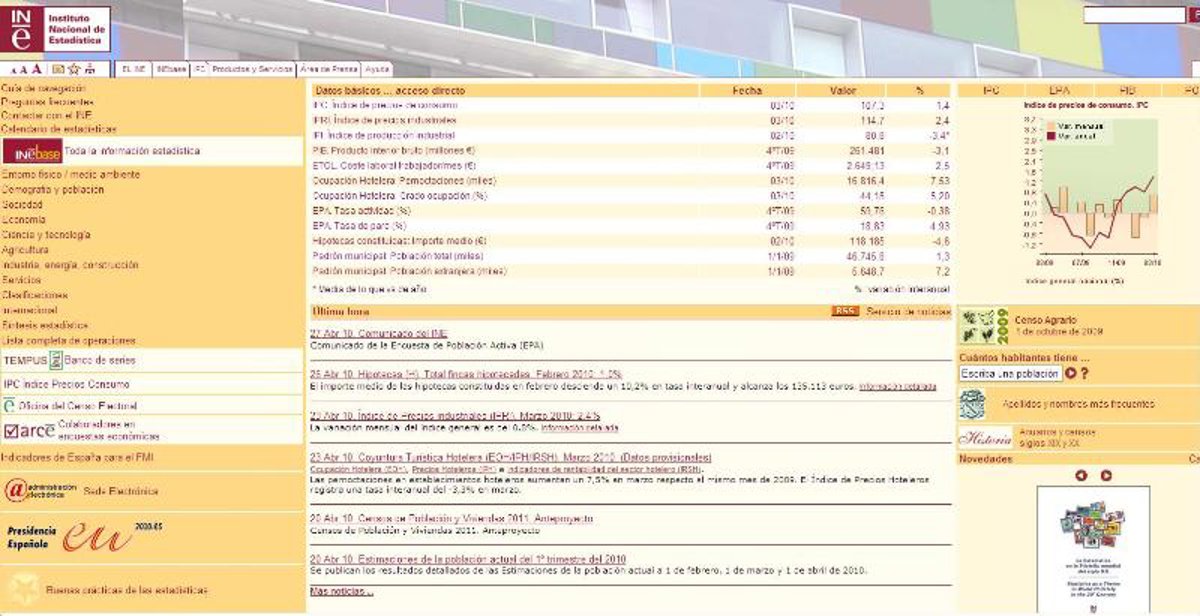Screen dimensions: 1200x616
Task: Open the site map icon
Action: [x=90, y=69]
